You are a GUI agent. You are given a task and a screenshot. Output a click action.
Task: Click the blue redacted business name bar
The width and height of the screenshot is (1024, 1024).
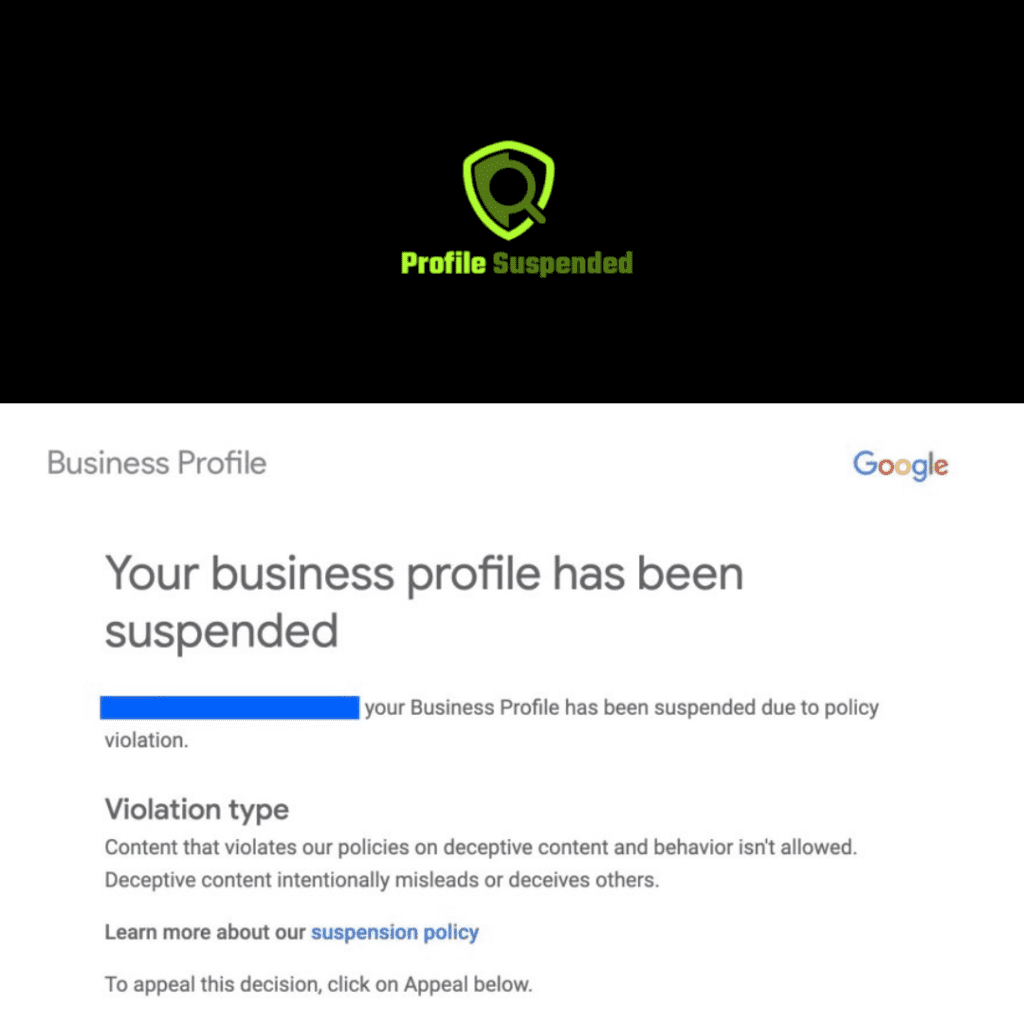[228, 707]
